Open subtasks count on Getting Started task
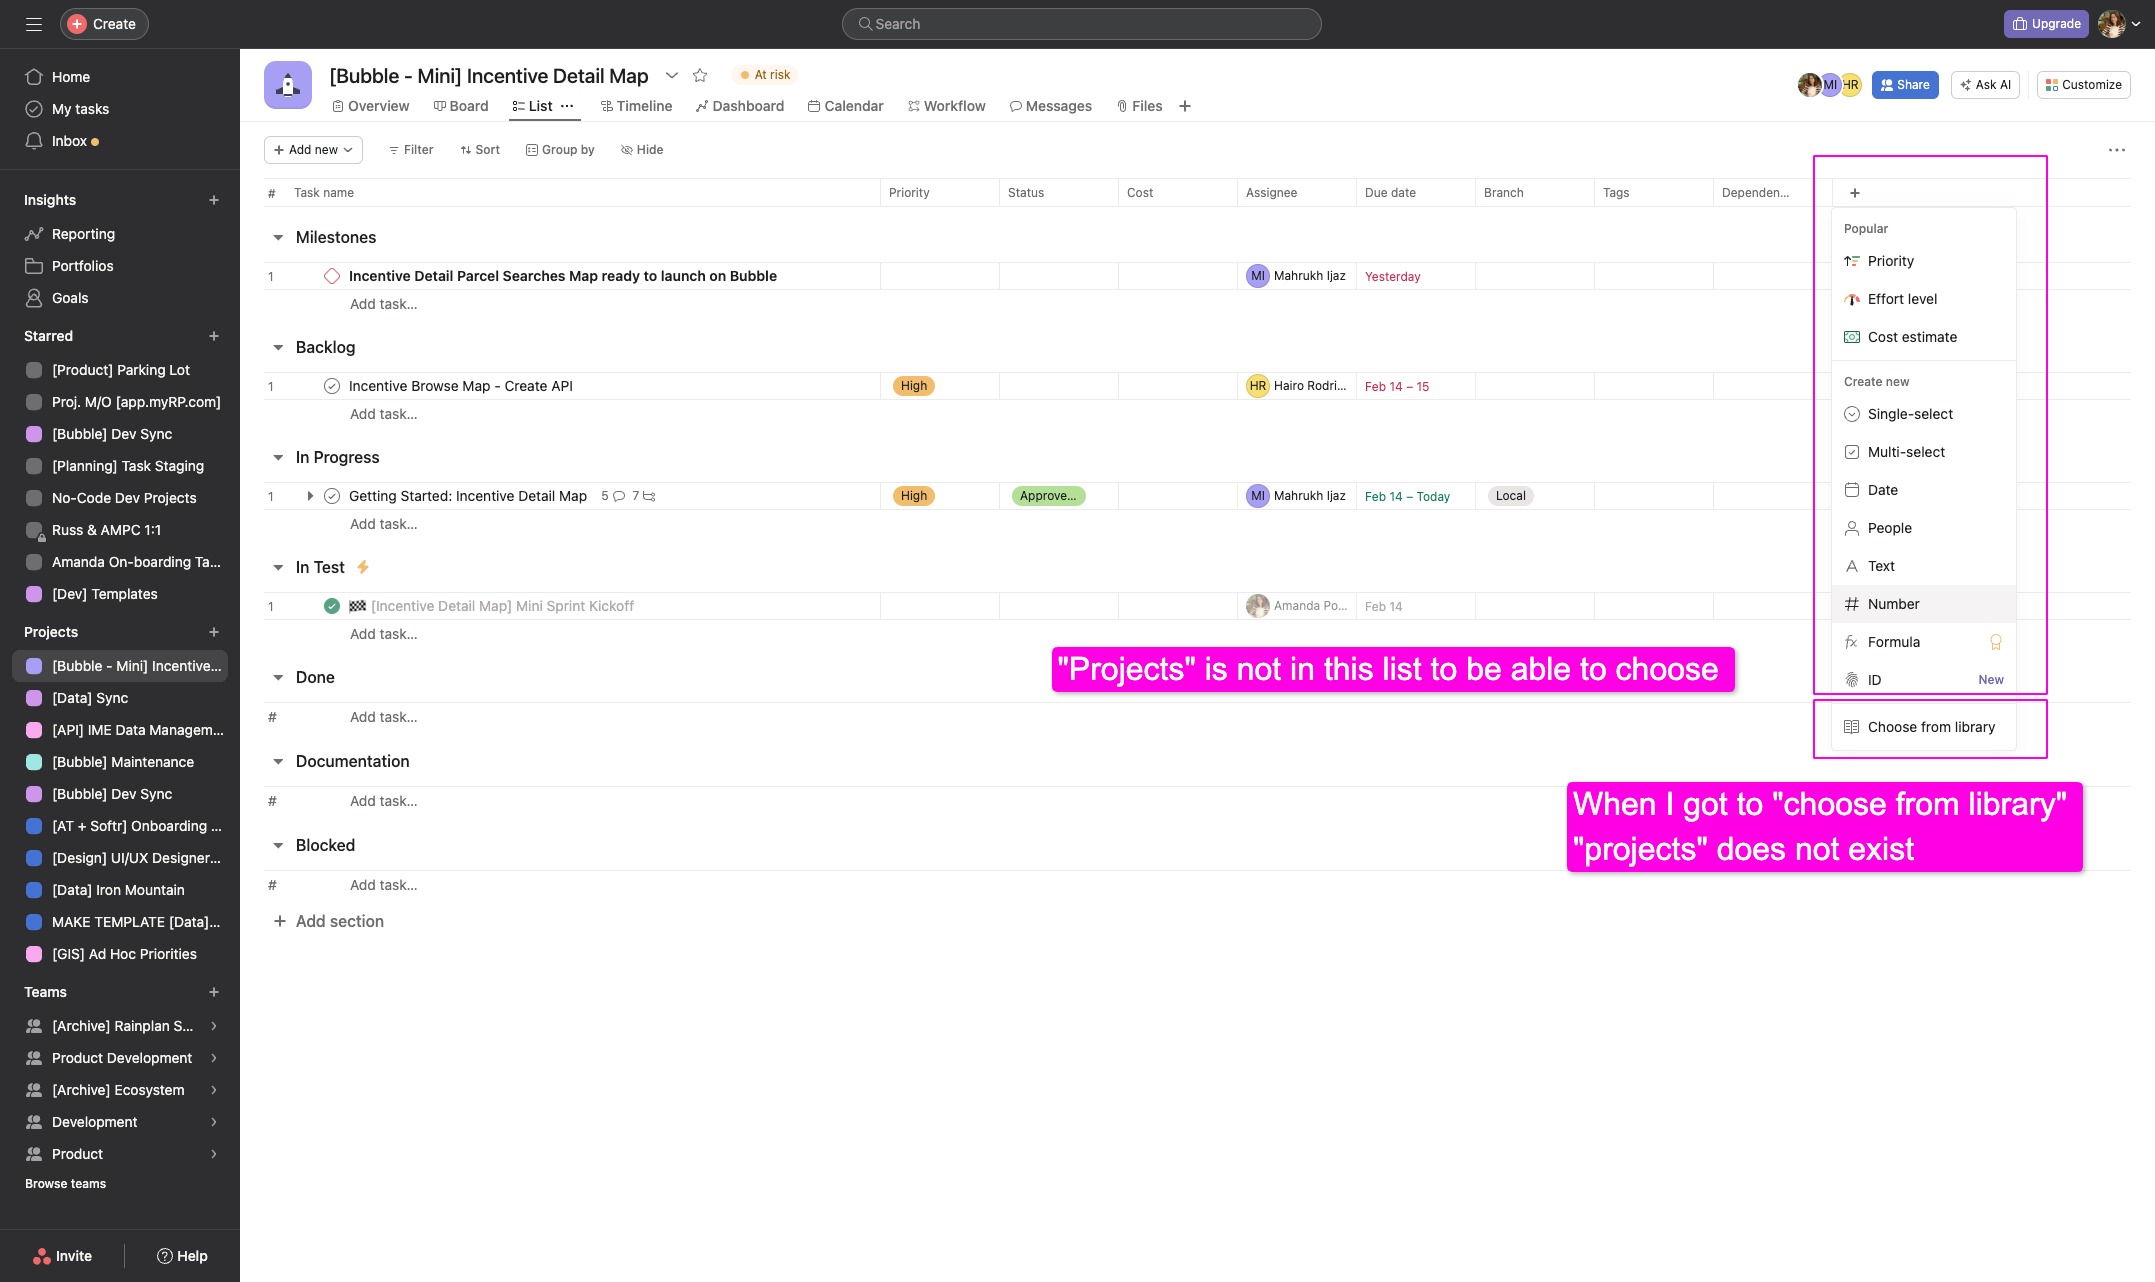 point(643,496)
